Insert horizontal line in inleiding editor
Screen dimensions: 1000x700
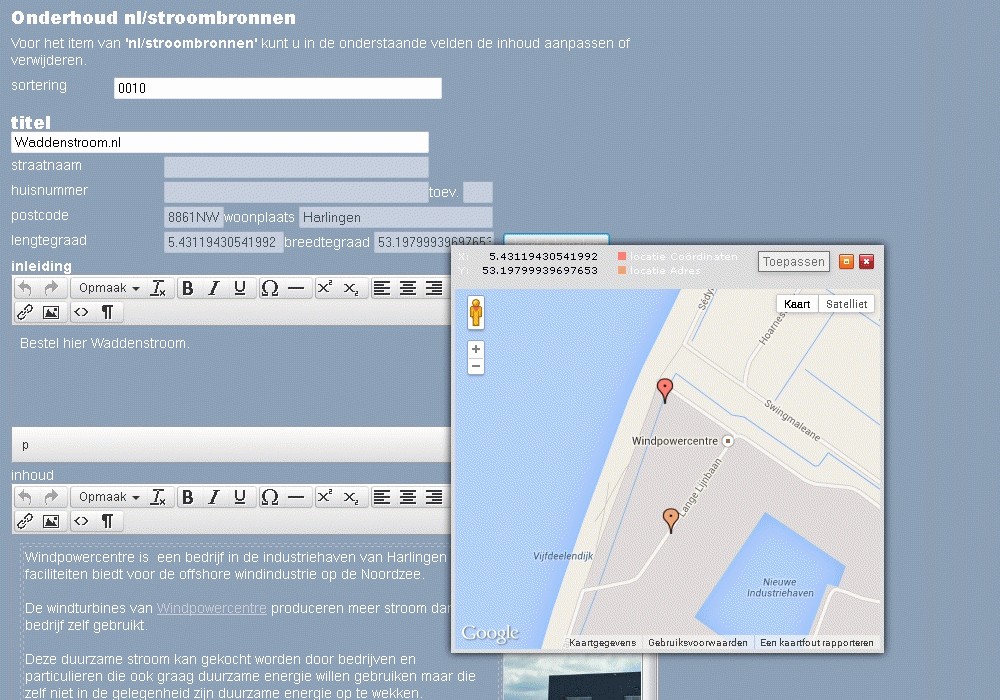(296, 288)
